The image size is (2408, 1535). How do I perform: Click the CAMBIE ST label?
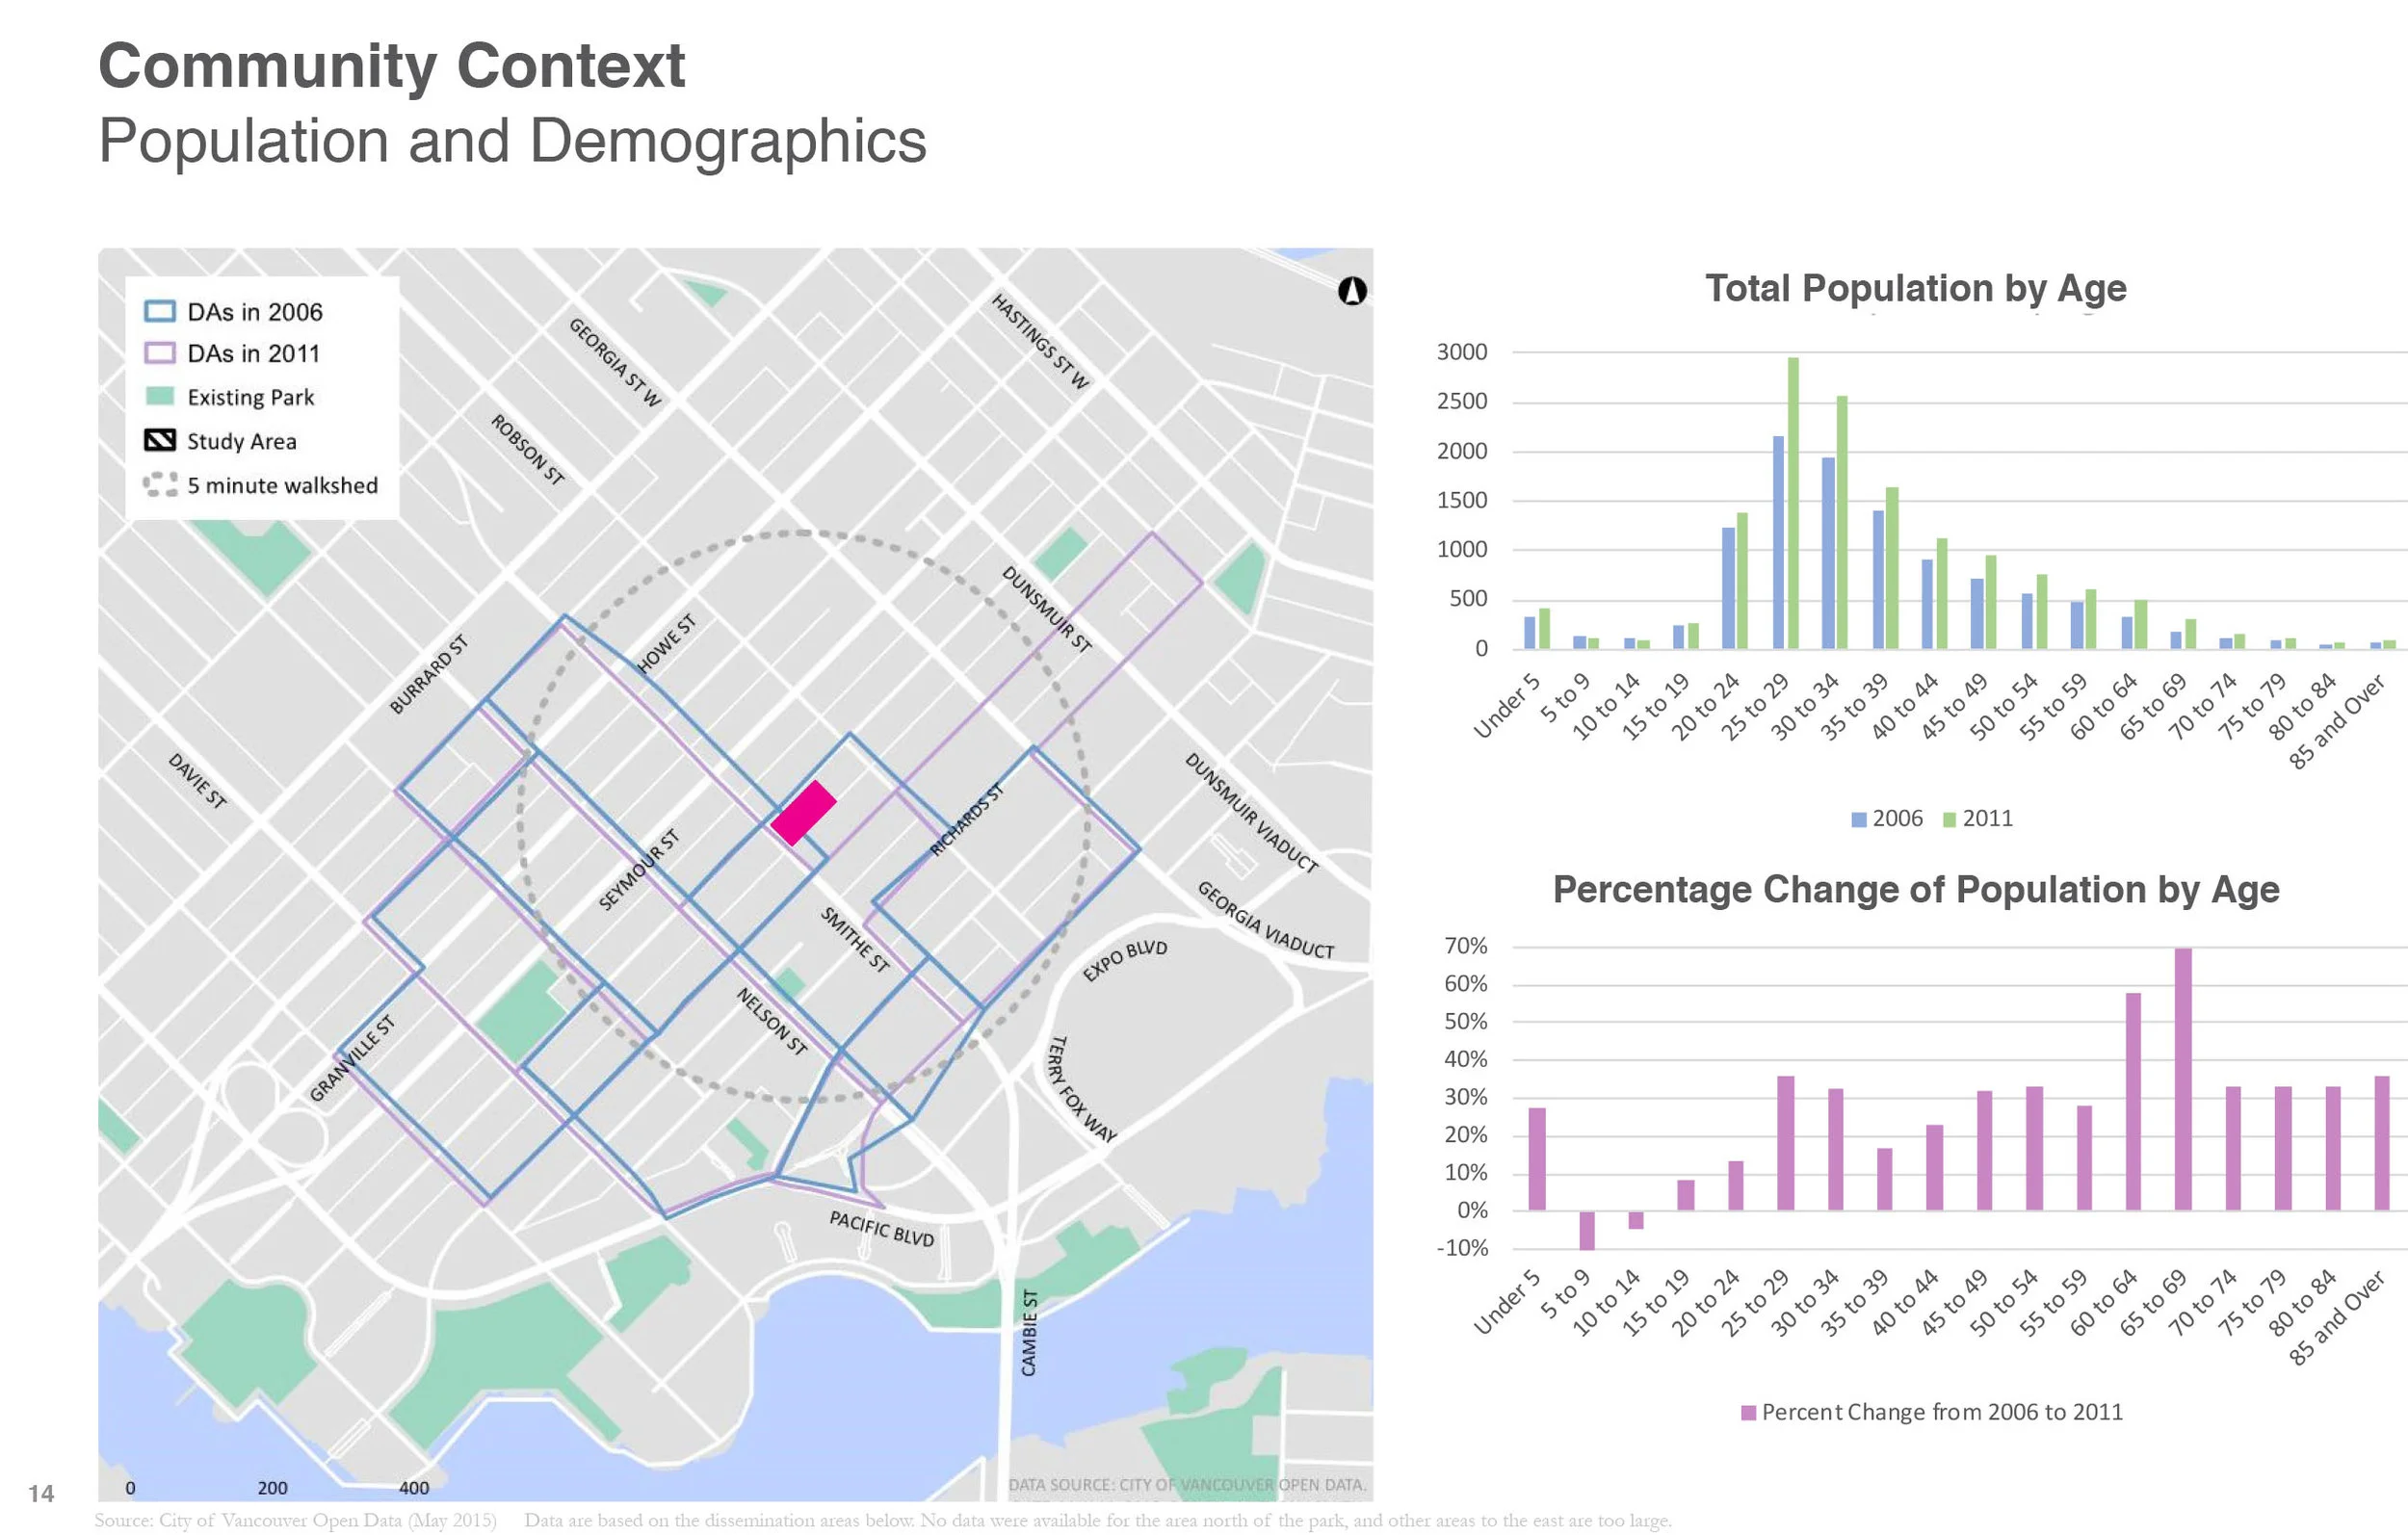[1029, 1332]
